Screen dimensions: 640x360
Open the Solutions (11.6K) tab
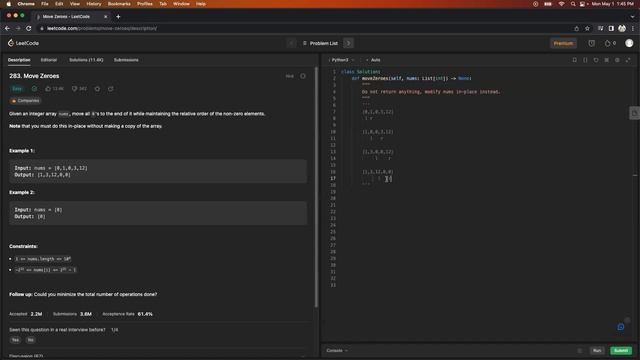point(86,60)
